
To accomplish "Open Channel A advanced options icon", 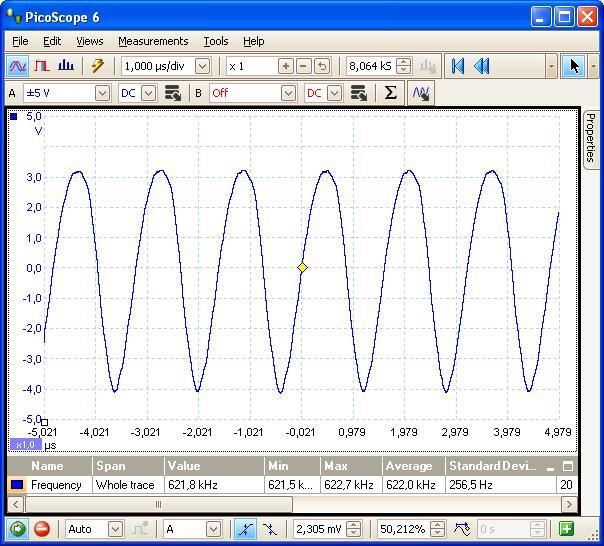I will [173, 93].
